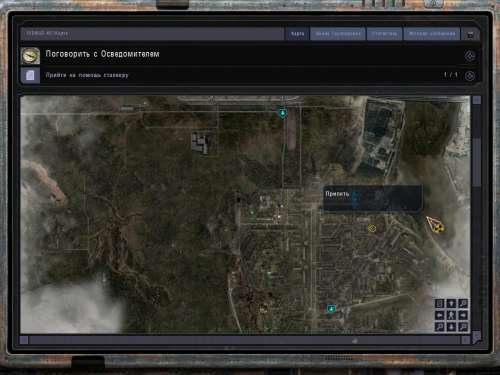Click the left button of the horizontal scrollbar

(x=24, y=340)
